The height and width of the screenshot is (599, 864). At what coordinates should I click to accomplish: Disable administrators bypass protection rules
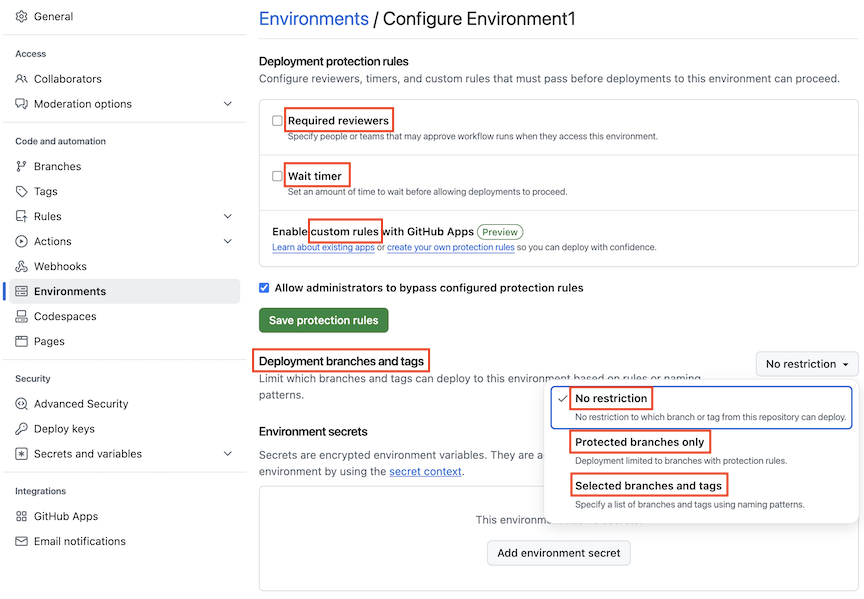pos(263,287)
